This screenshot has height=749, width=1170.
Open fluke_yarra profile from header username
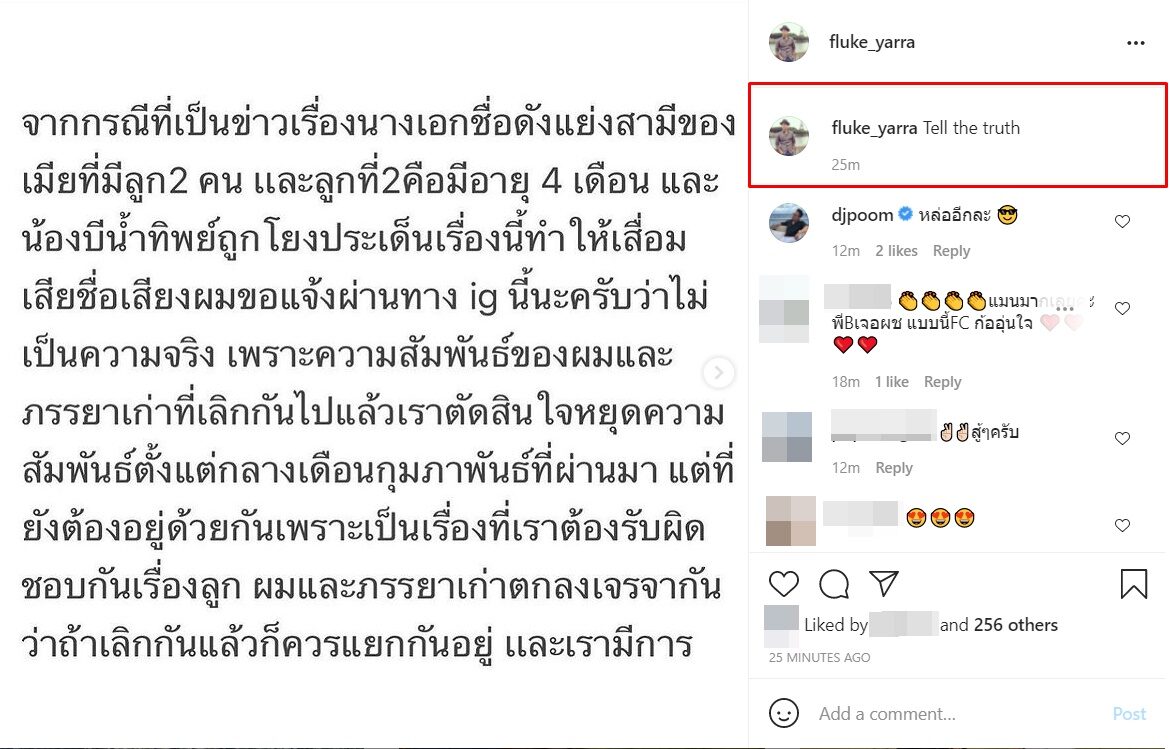pyautogui.click(x=872, y=43)
